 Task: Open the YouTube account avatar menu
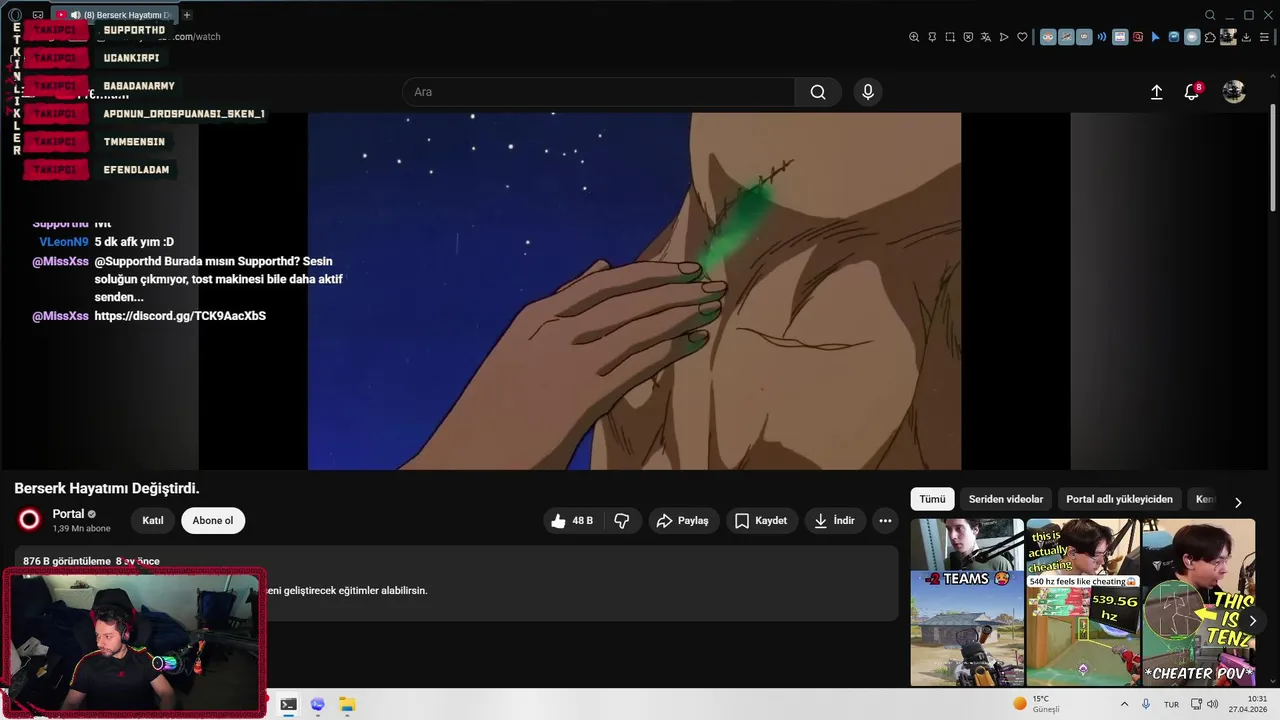[x=1234, y=92]
